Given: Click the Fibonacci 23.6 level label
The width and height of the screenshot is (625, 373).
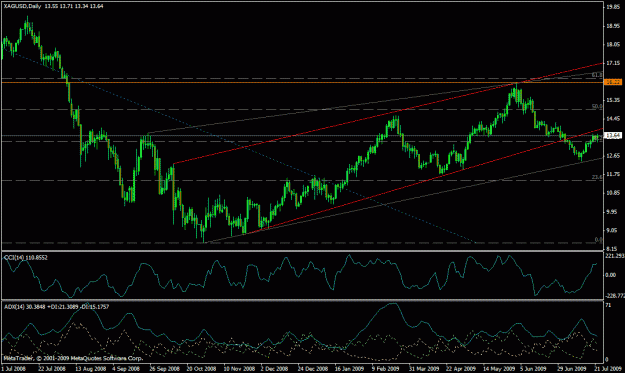Looking at the screenshot, I should pos(597,177).
